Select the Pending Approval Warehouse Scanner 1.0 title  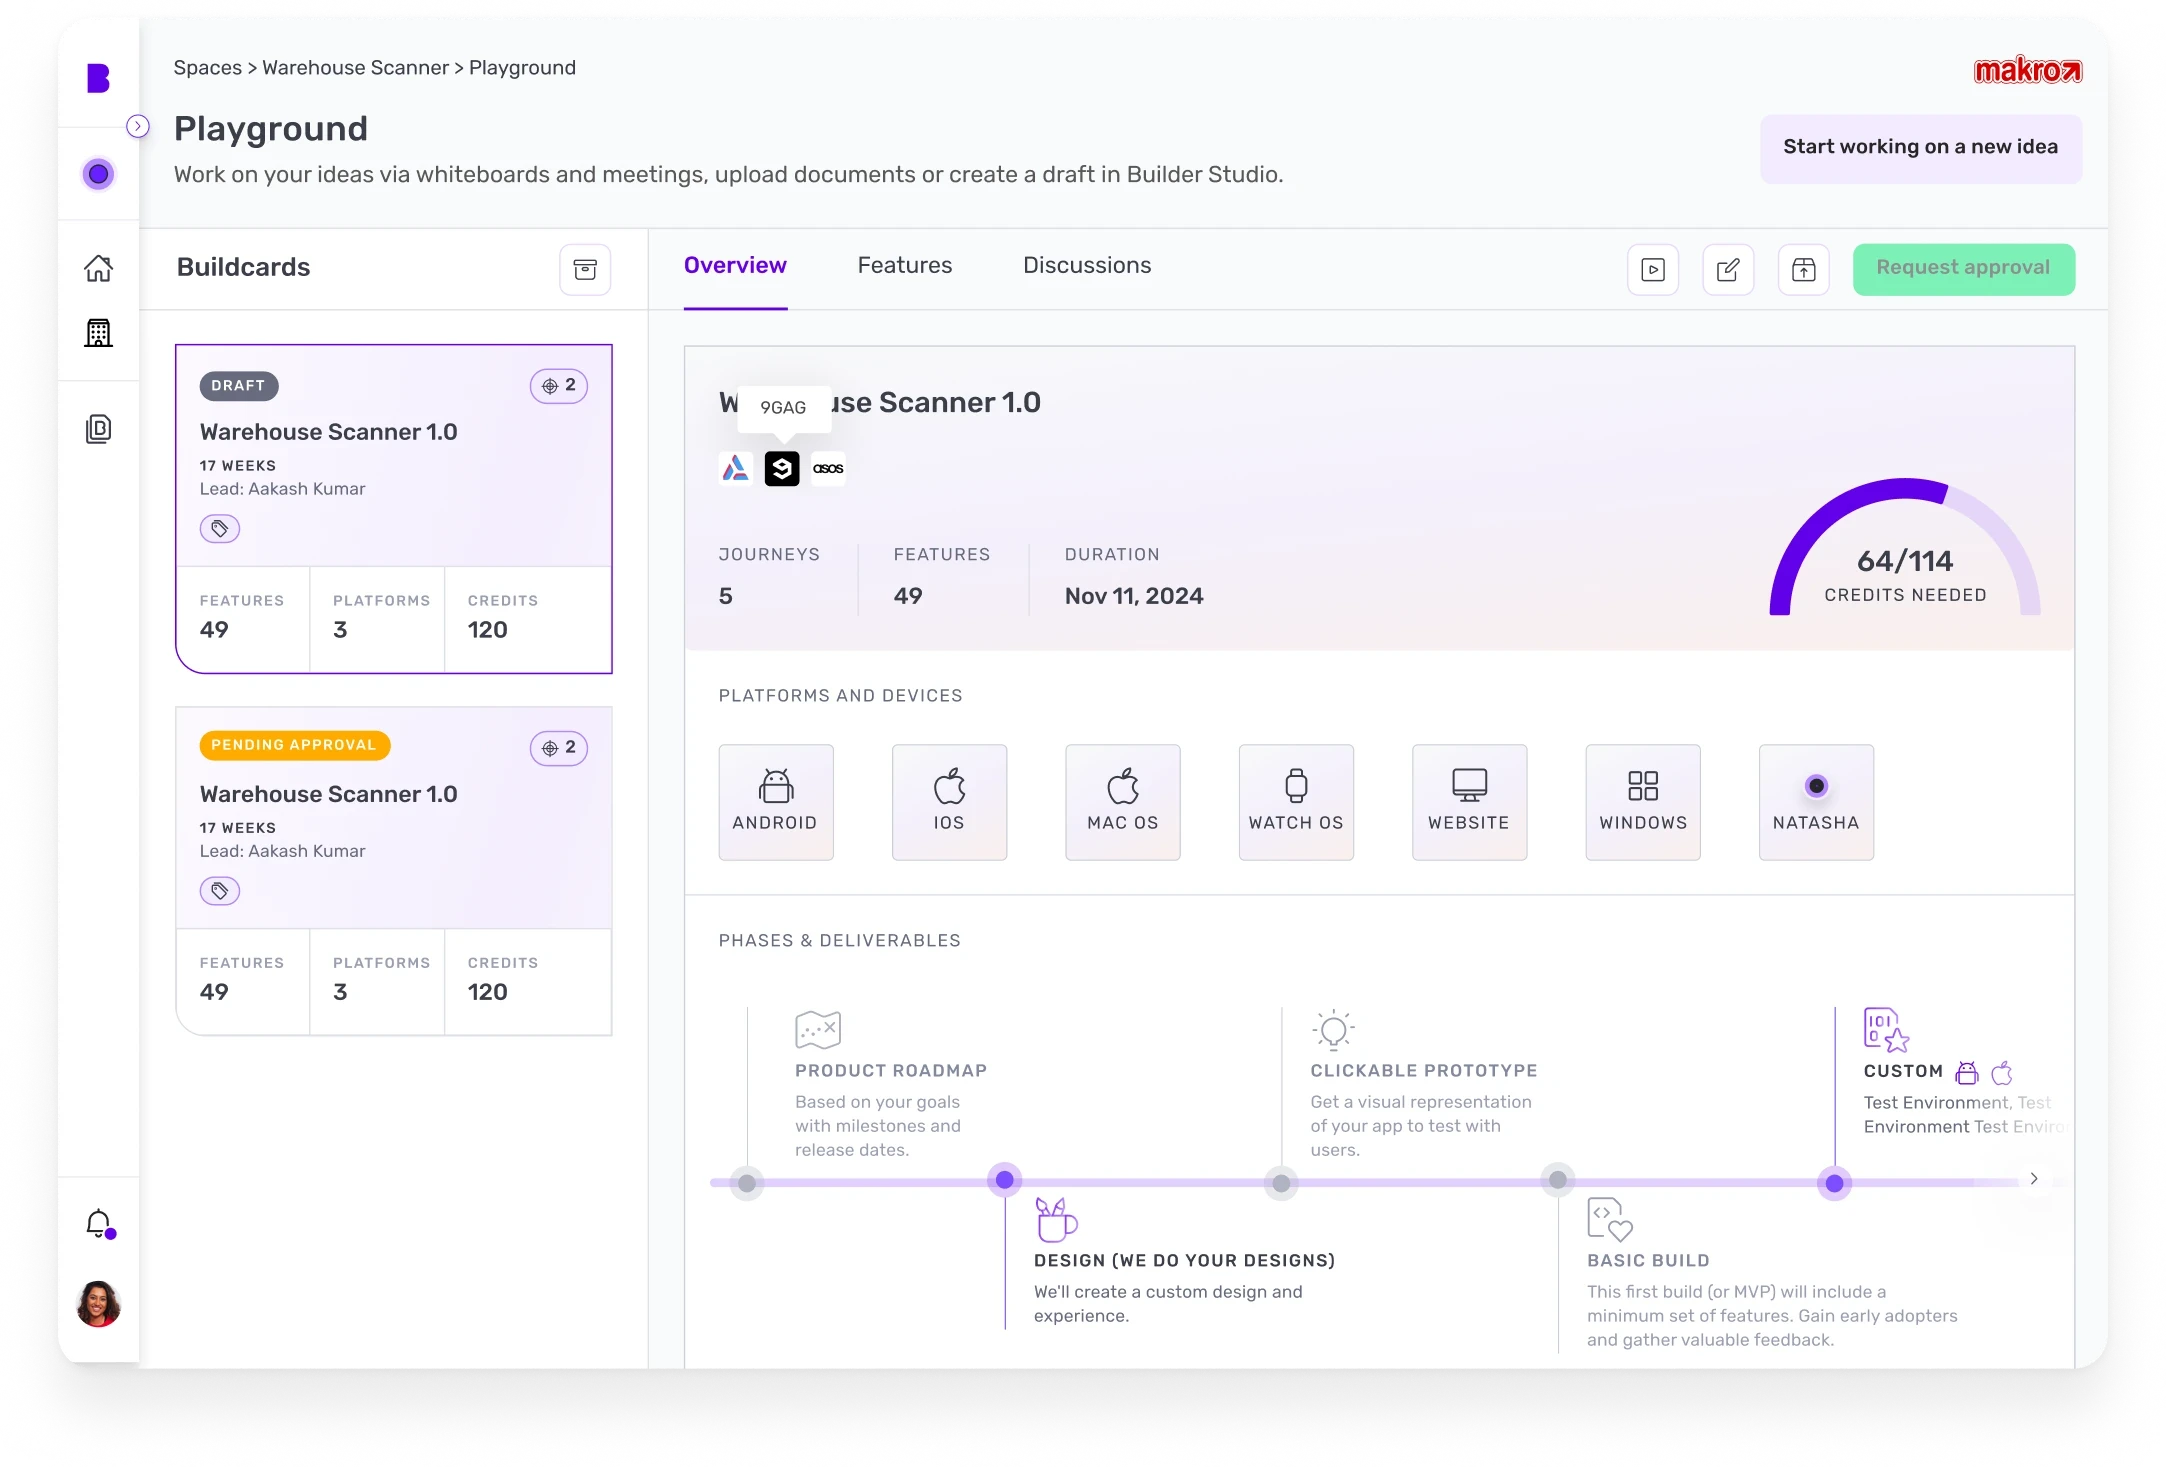point(328,794)
